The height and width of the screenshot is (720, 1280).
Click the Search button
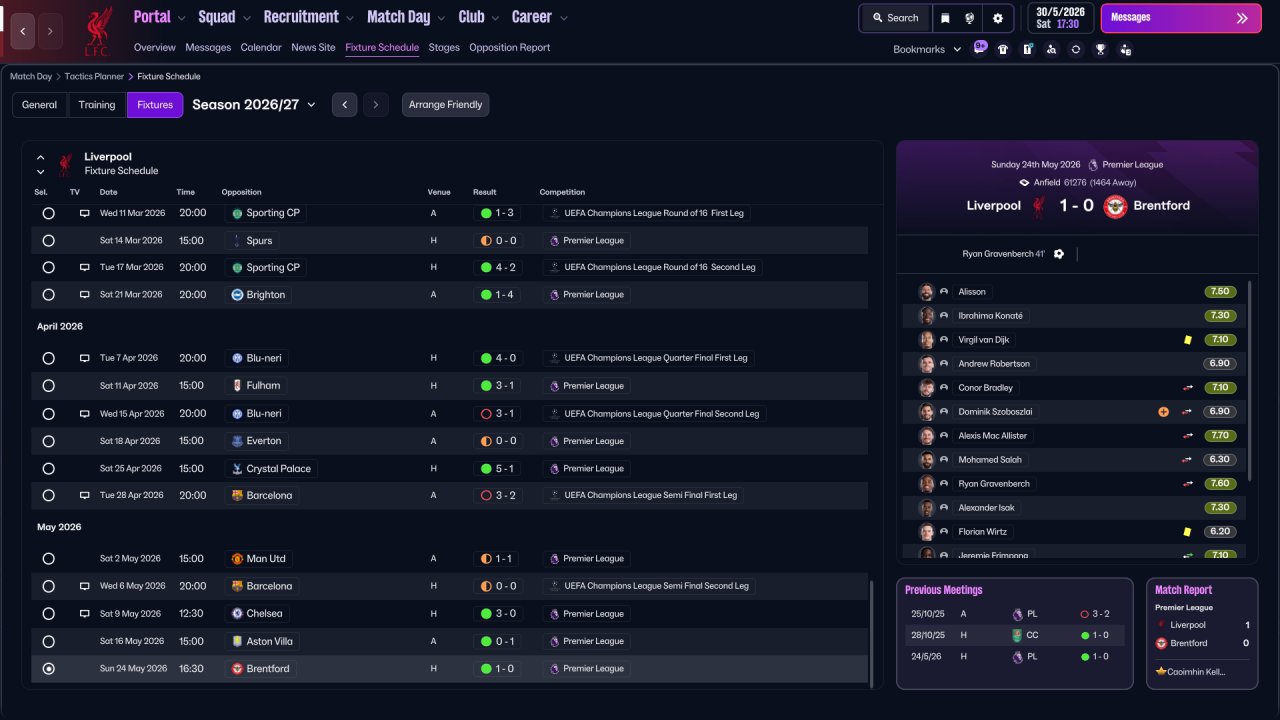[895, 18]
